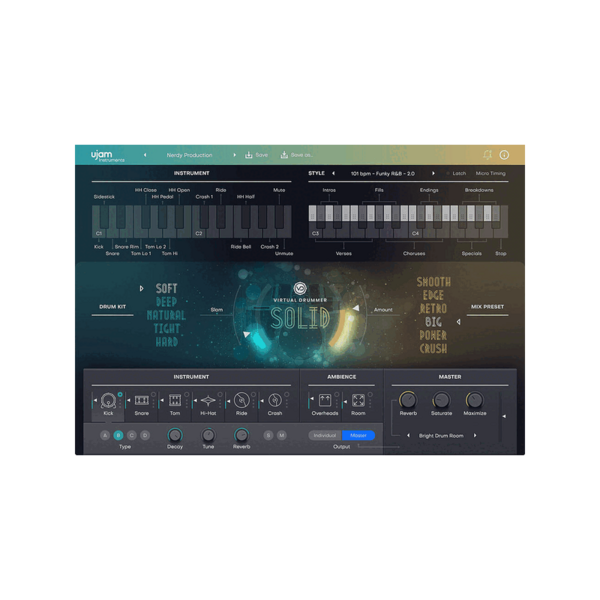Select the Kick drum icon
The height and width of the screenshot is (600, 600).
pos(108,401)
